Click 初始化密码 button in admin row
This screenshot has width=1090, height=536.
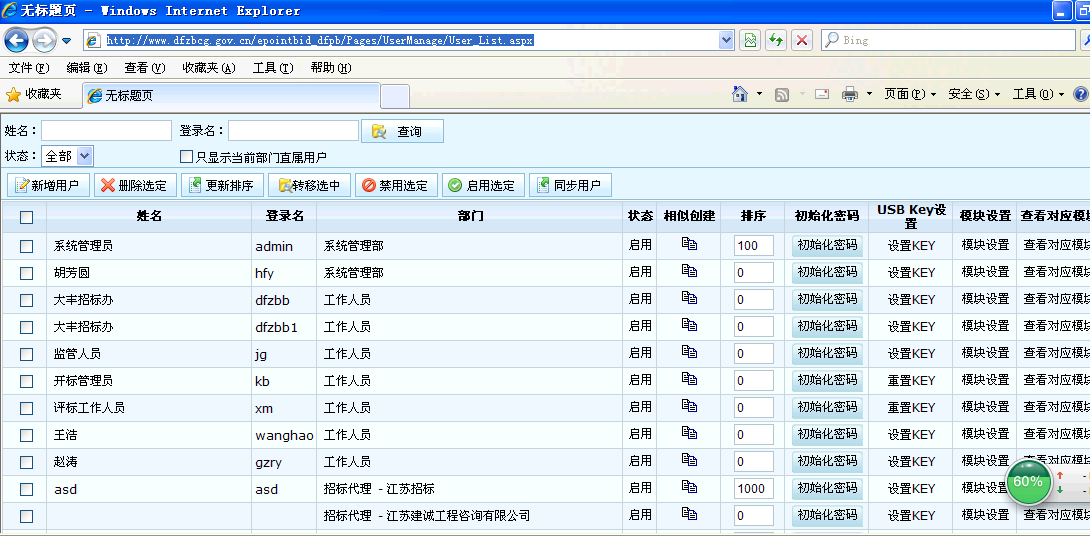827,245
